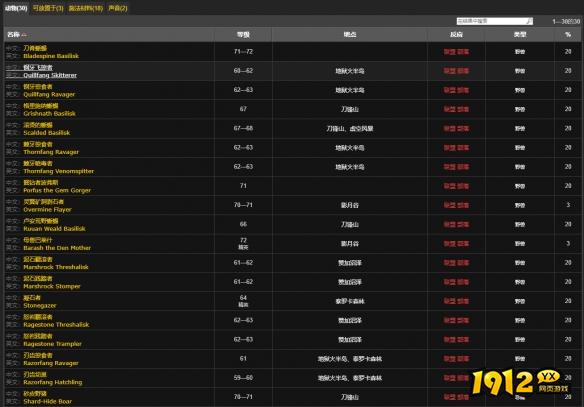
Task: Open the Thornfang Venomspitter link
Action: 58,171
